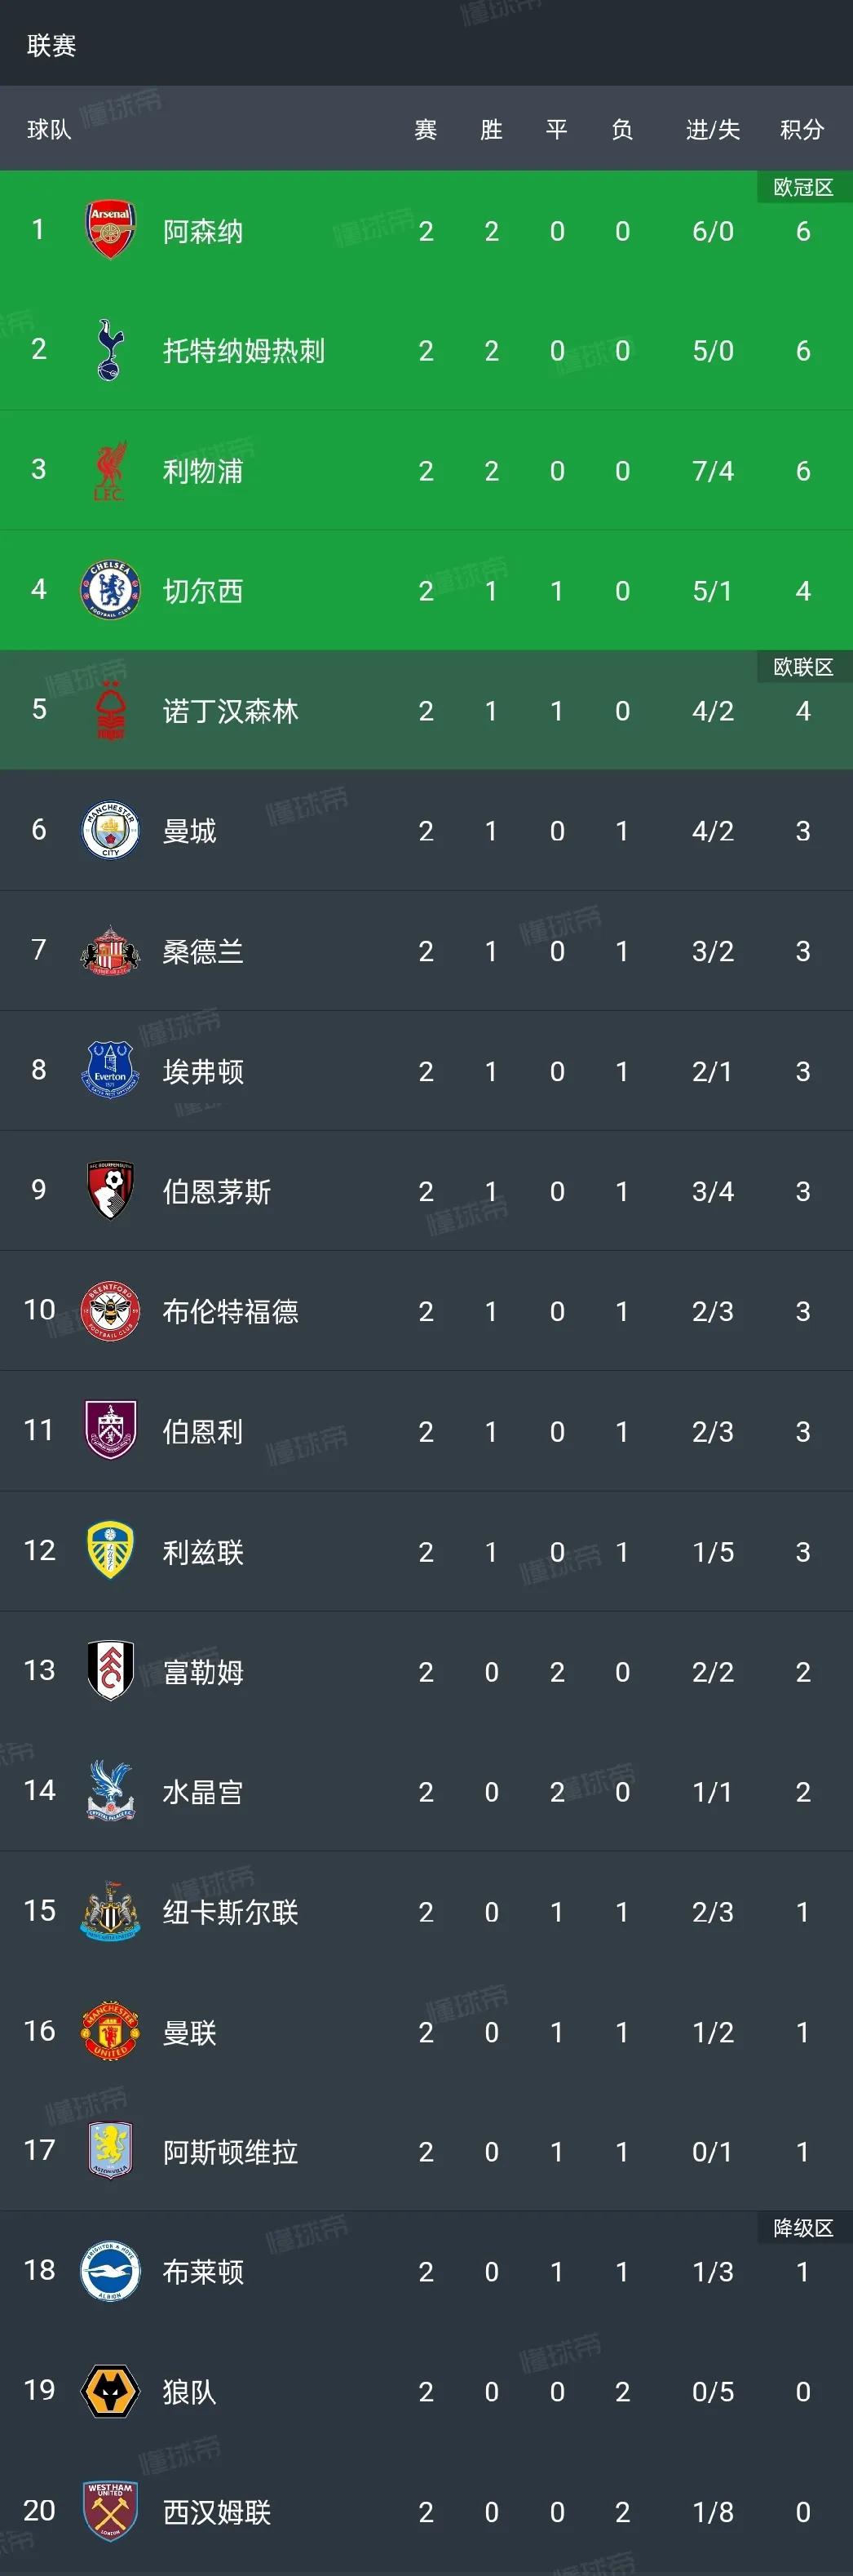Tap the West Ham United badge
853x2576 pixels.
tap(110, 2511)
